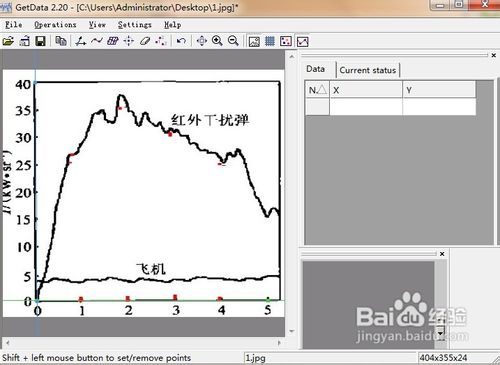The height and width of the screenshot is (365, 500).
Task: Click the '1.jpg' status bar entry
Action: pyautogui.click(x=255, y=358)
